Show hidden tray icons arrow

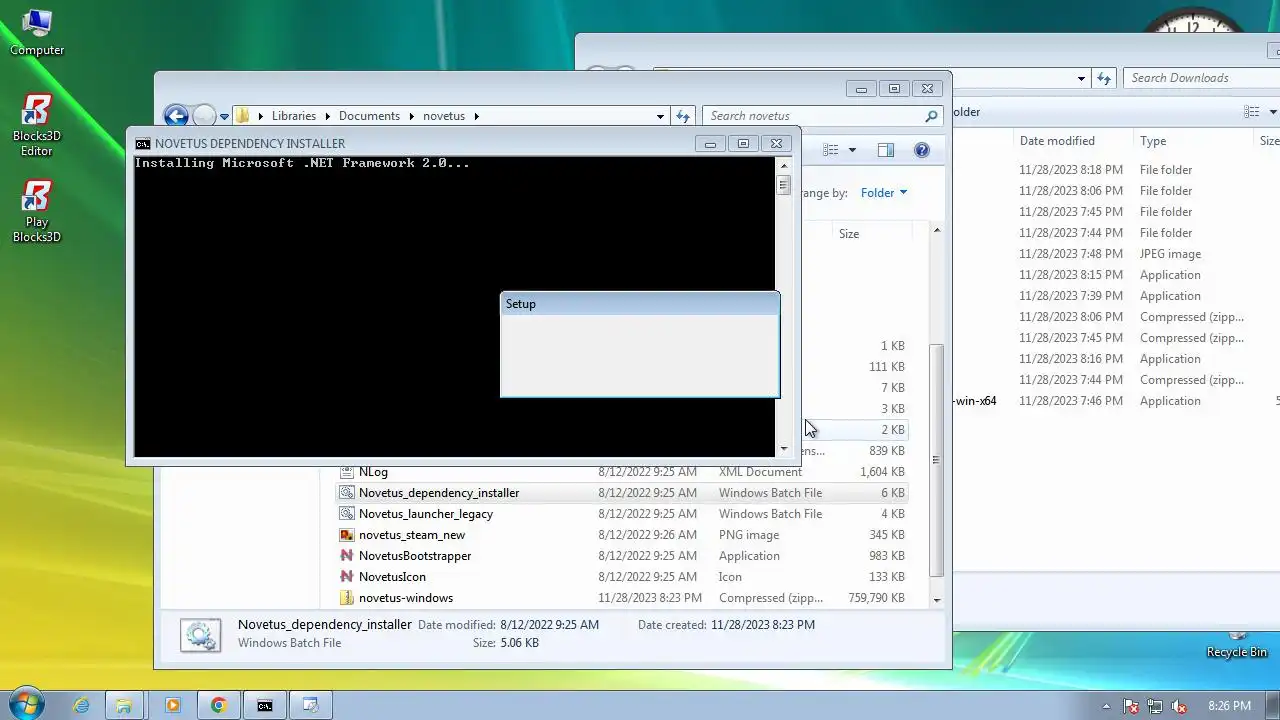(x=1106, y=706)
